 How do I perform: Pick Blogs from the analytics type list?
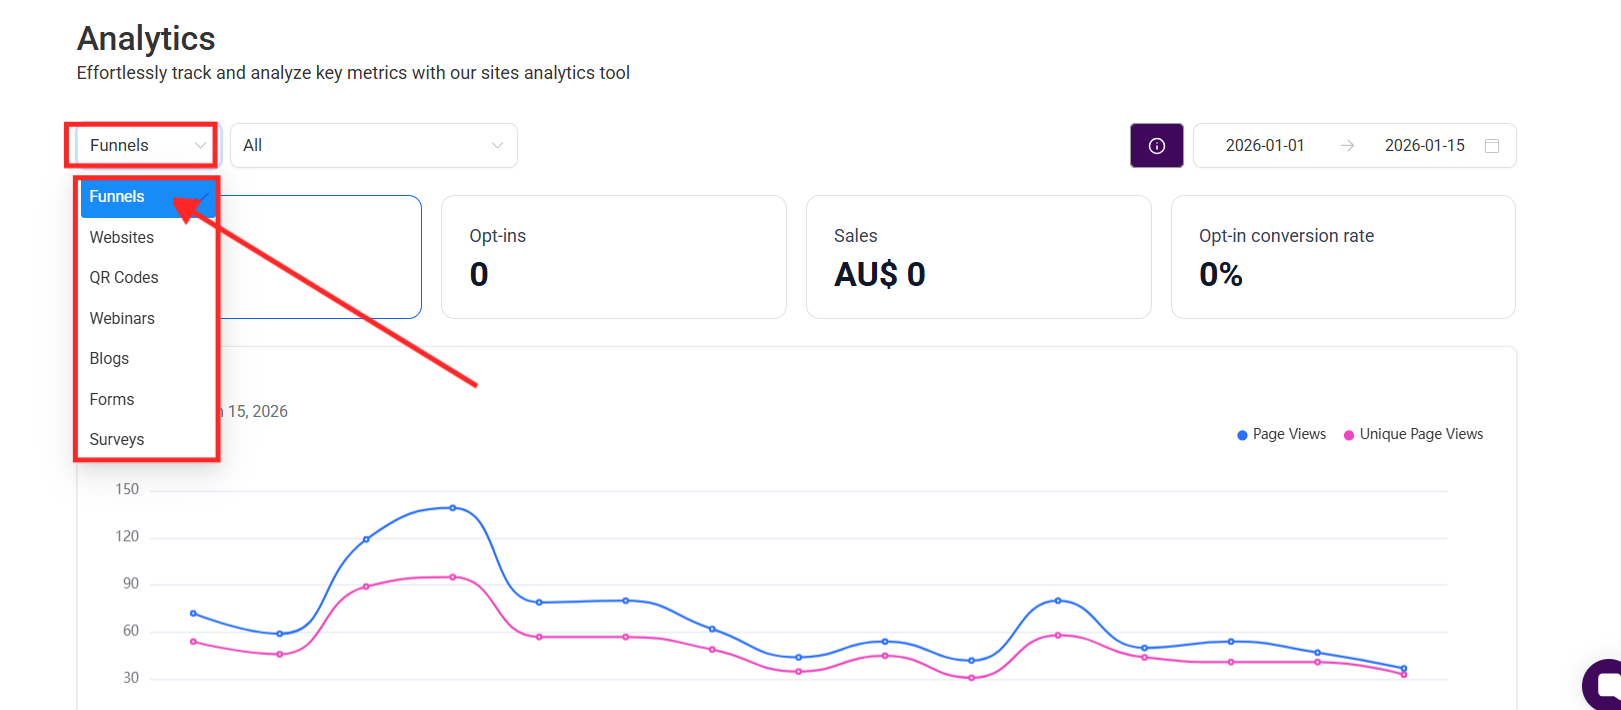[x=110, y=358]
